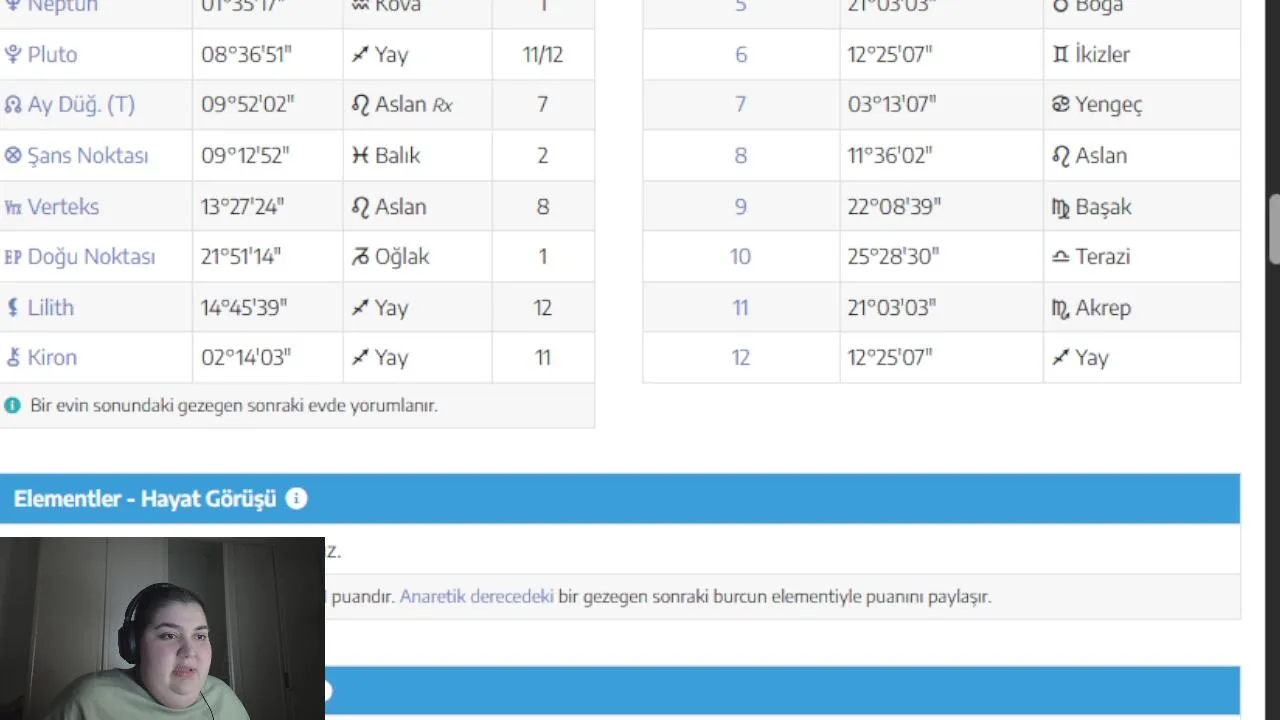This screenshot has width=1280, height=720.
Task: Click Sagittarius glyph in Pluto row
Action: (x=360, y=54)
